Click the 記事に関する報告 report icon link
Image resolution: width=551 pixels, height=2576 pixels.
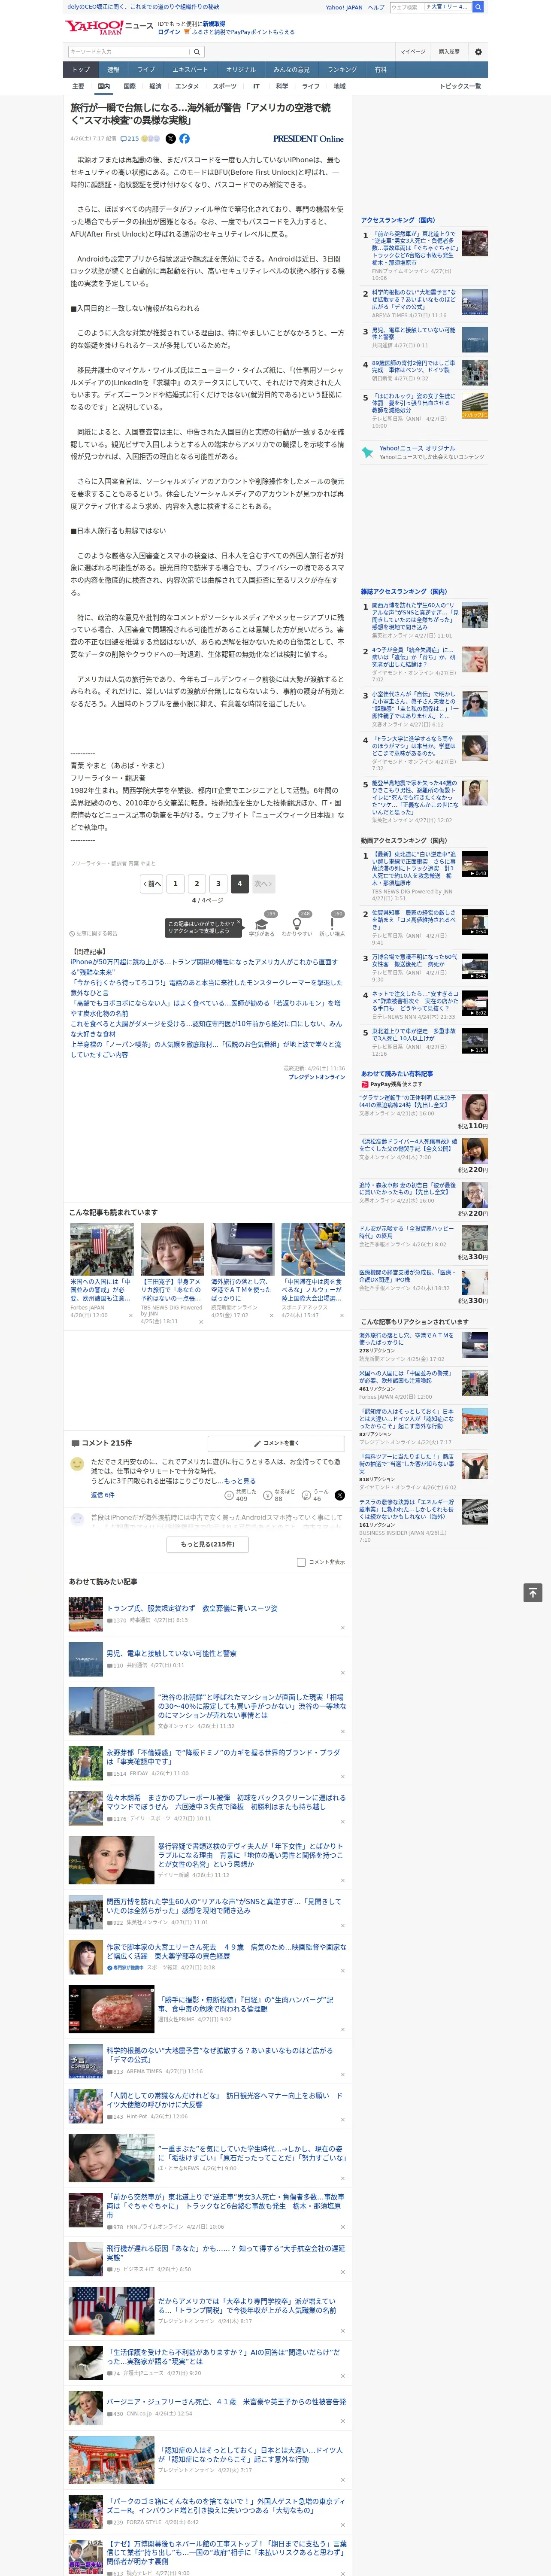(93, 933)
